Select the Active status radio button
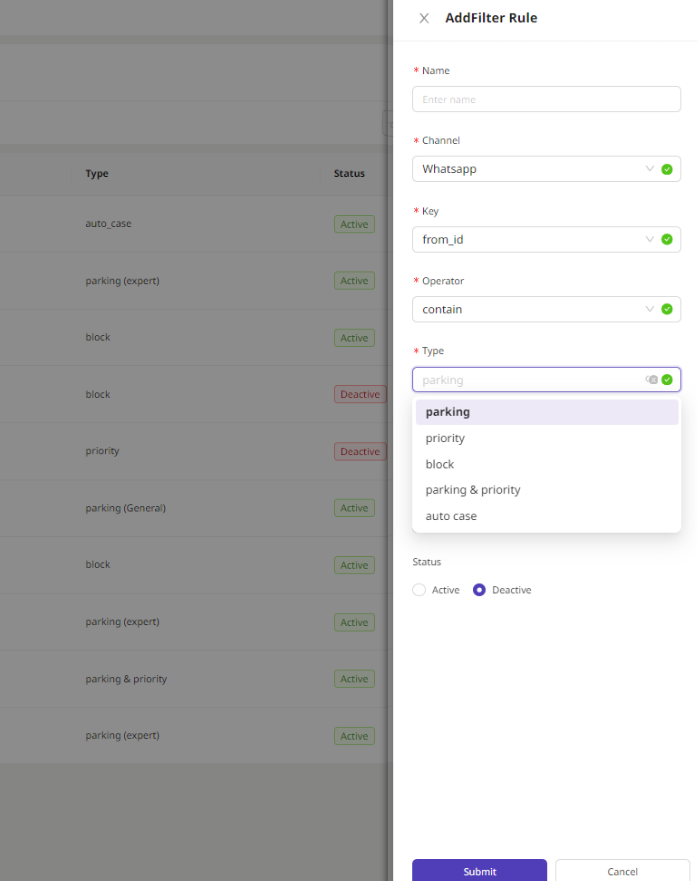 pyautogui.click(x=419, y=590)
